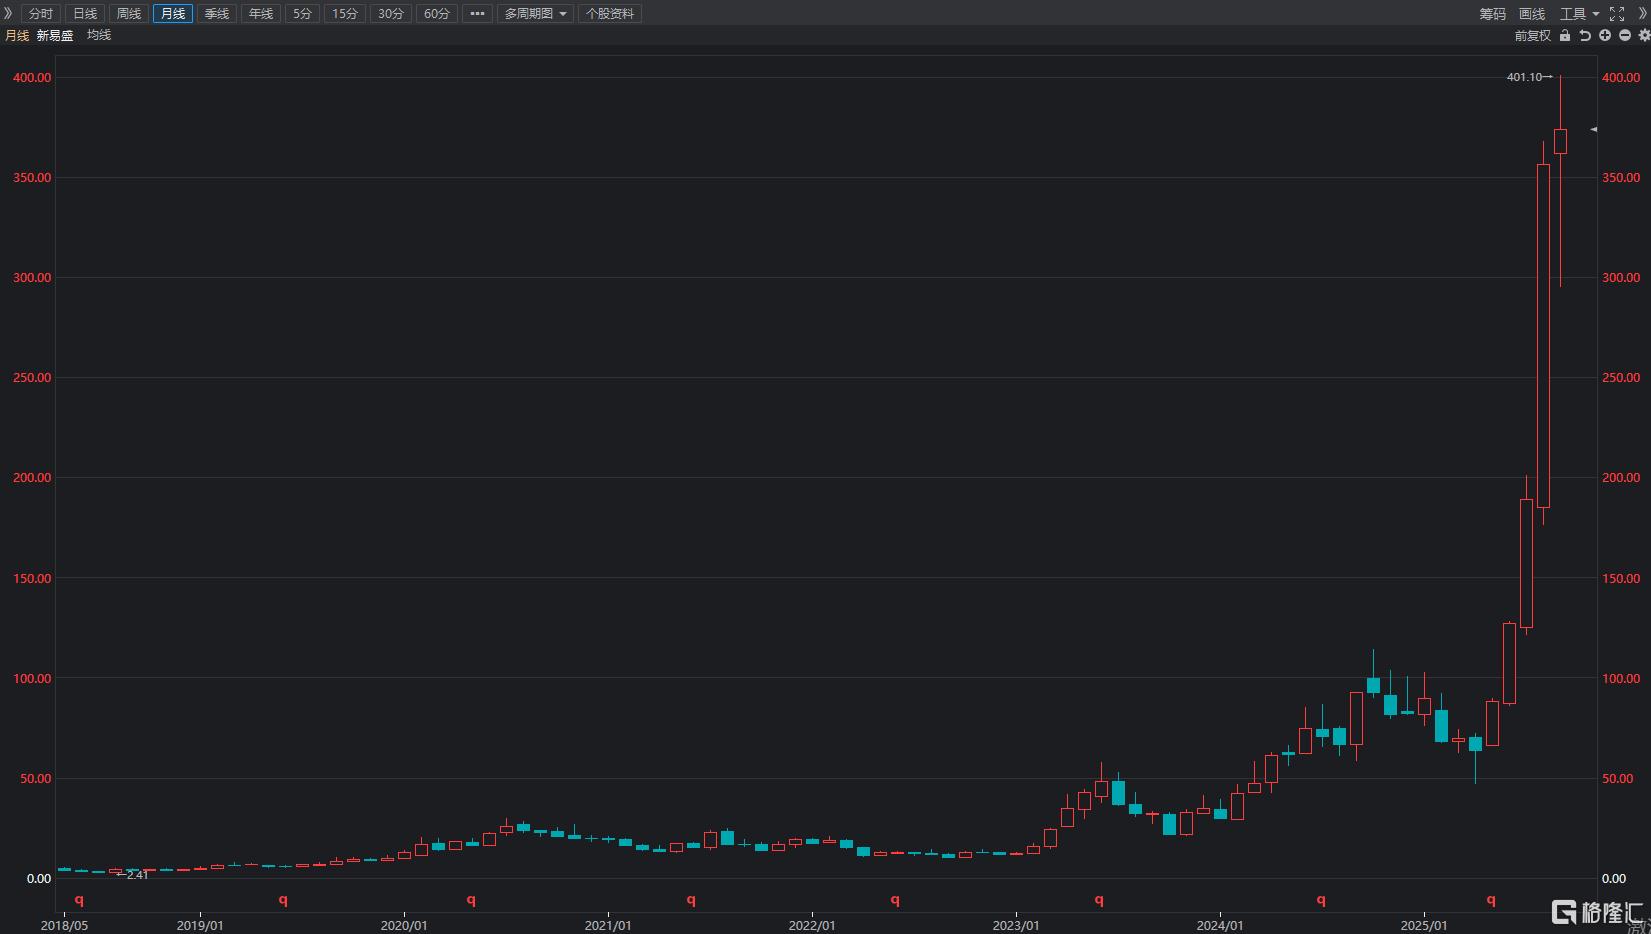Toggle the chart lock icon
The image size is (1651, 934).
pos(1565,35)
